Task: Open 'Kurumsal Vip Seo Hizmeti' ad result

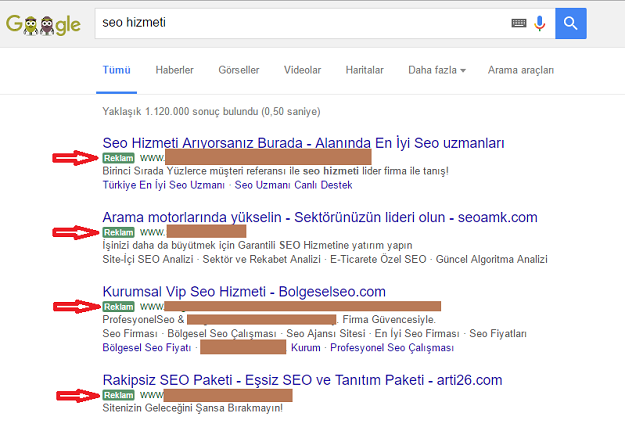Action: [x=244, y=291]
